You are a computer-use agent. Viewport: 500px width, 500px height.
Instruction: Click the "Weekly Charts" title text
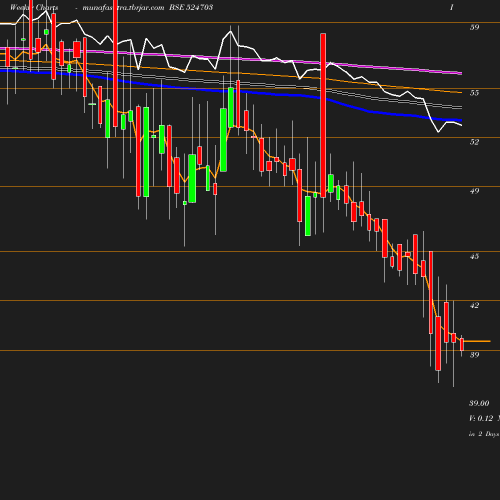(x=34, y=7)
